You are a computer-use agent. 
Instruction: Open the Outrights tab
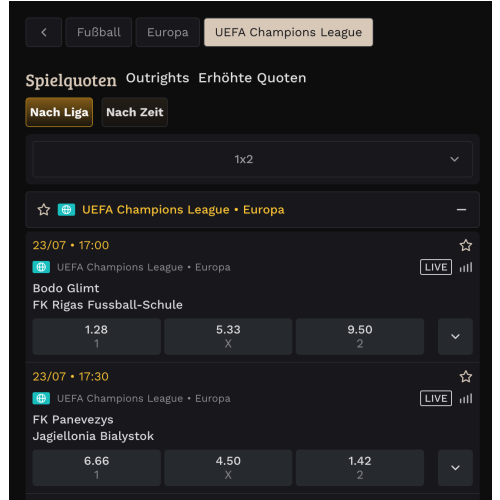[157, 78]
